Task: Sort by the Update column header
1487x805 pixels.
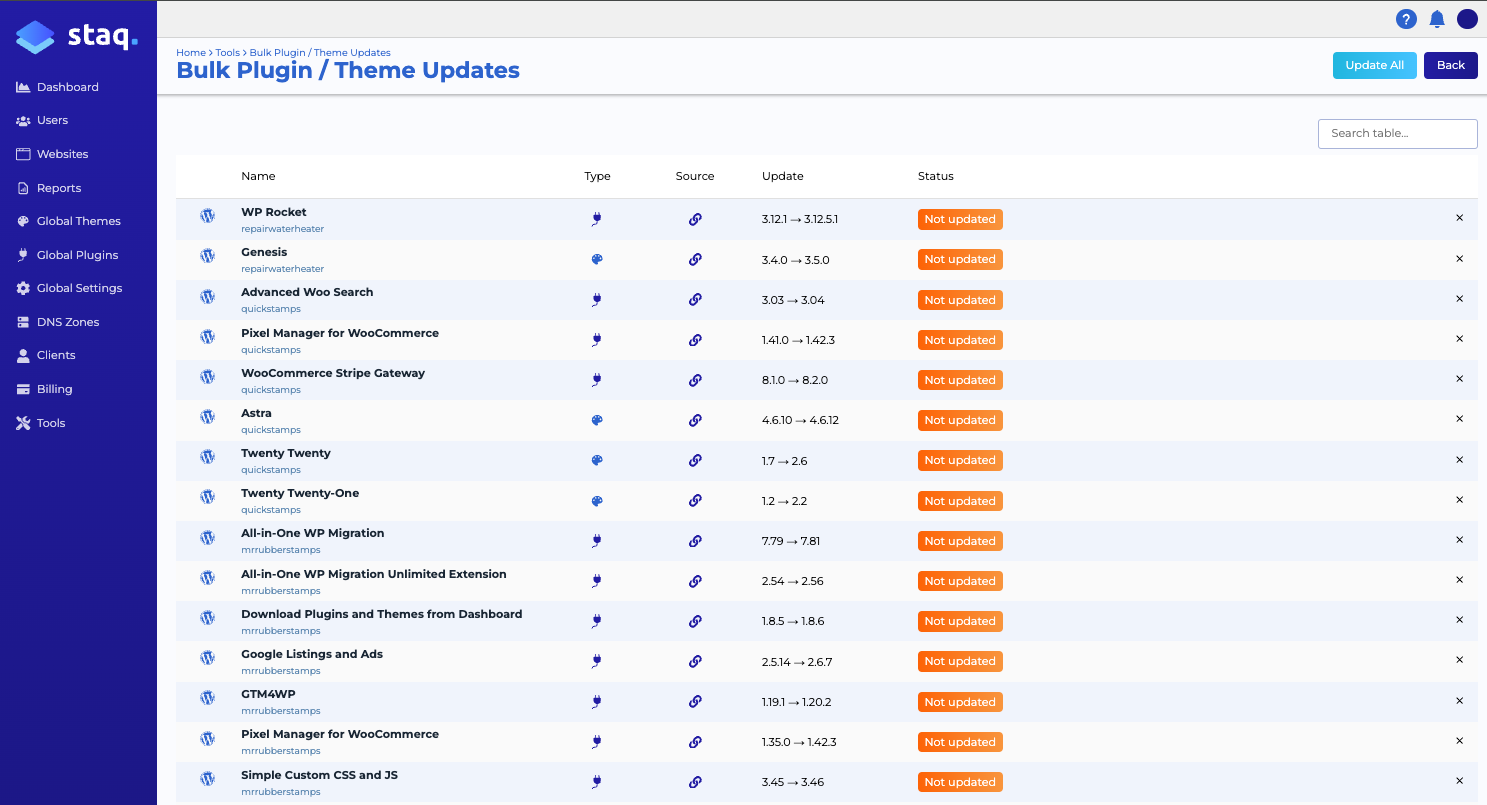Action: tap(783, 176)
